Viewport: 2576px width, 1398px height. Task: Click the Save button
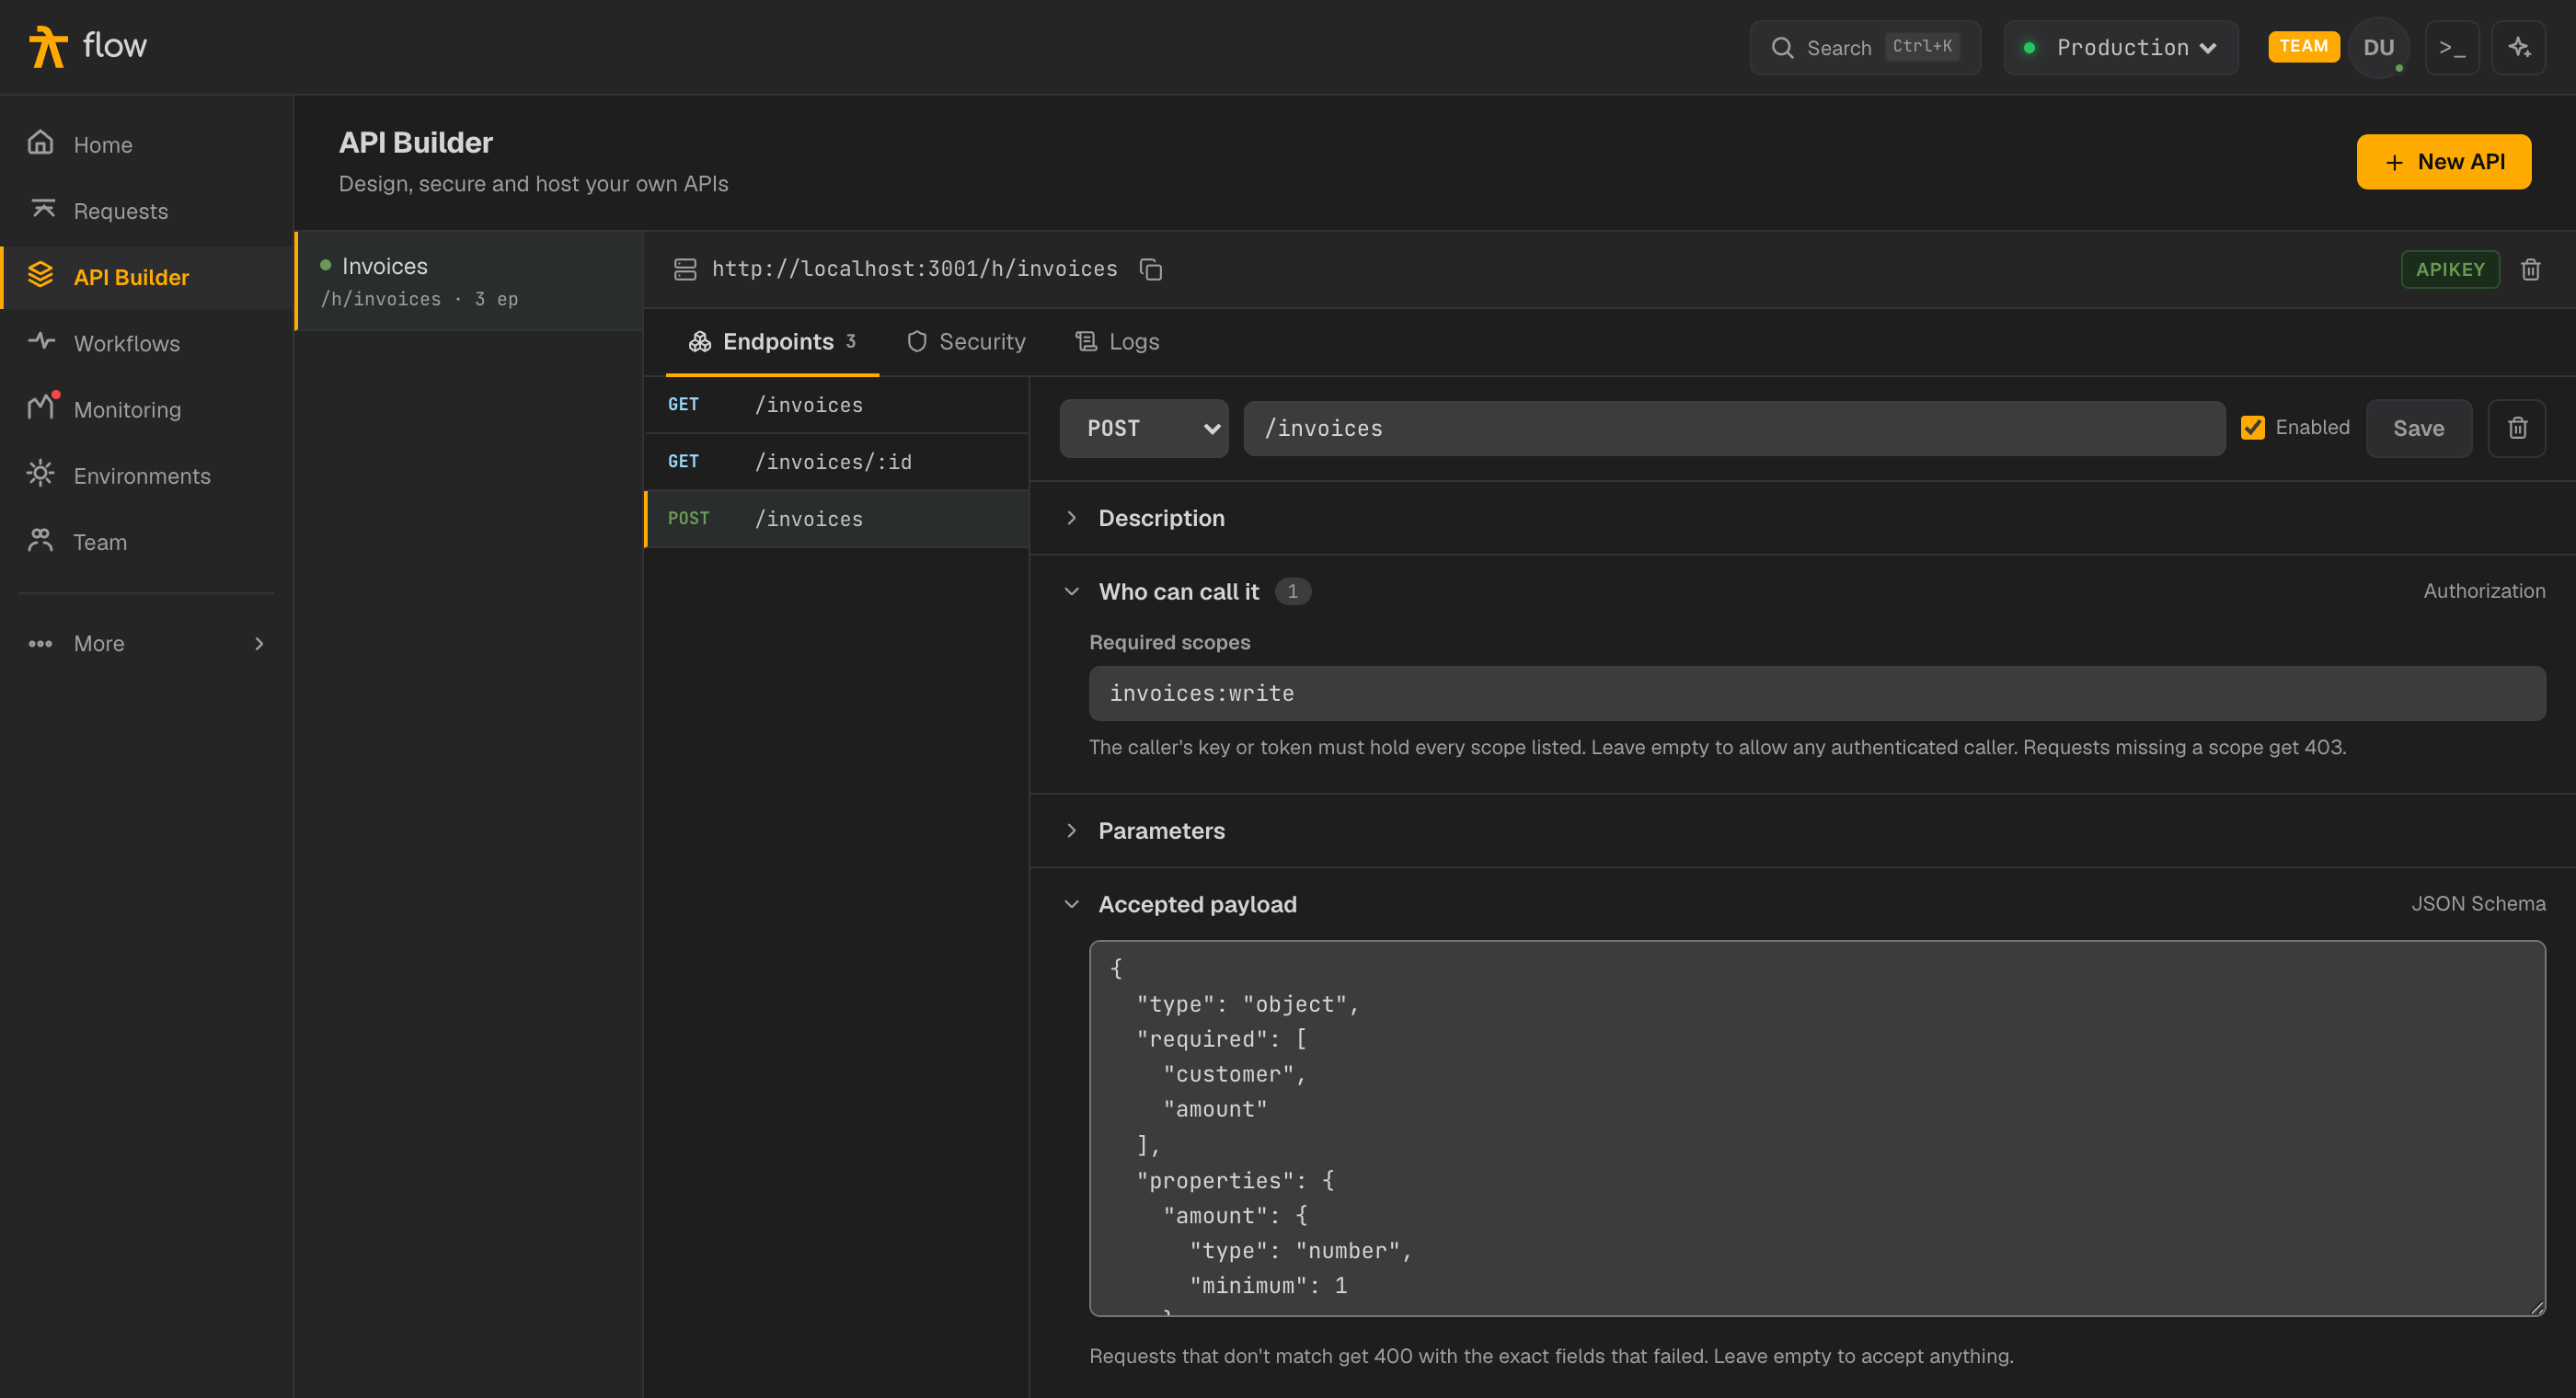click(2418, 428)
